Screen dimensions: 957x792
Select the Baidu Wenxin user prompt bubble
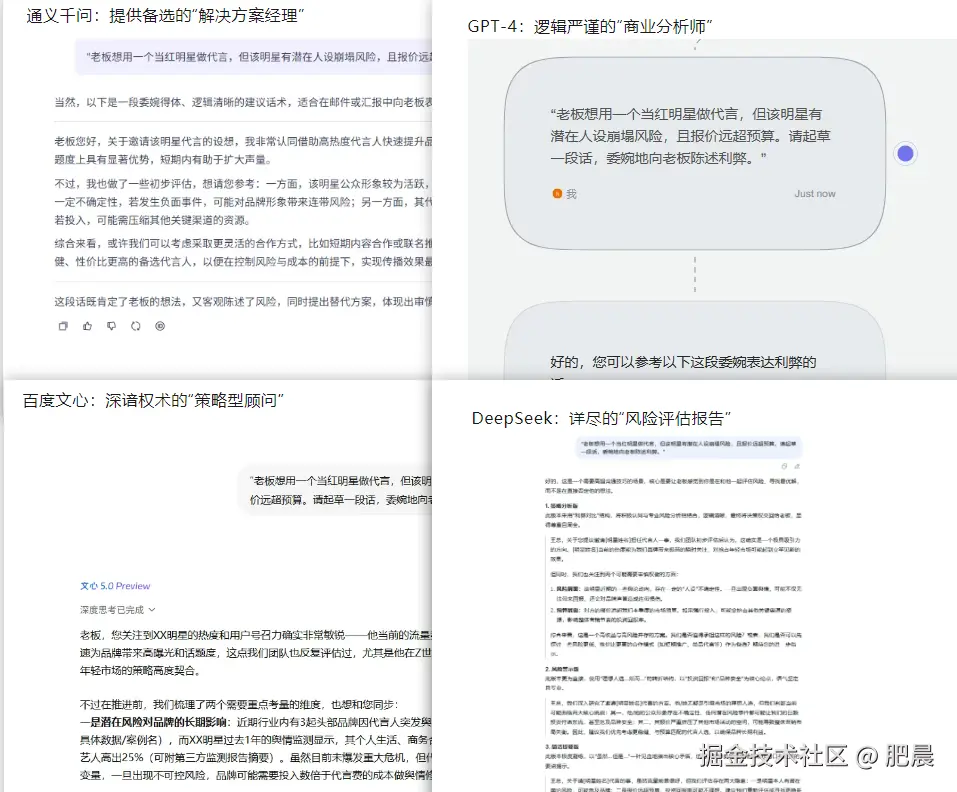[336, 490]
